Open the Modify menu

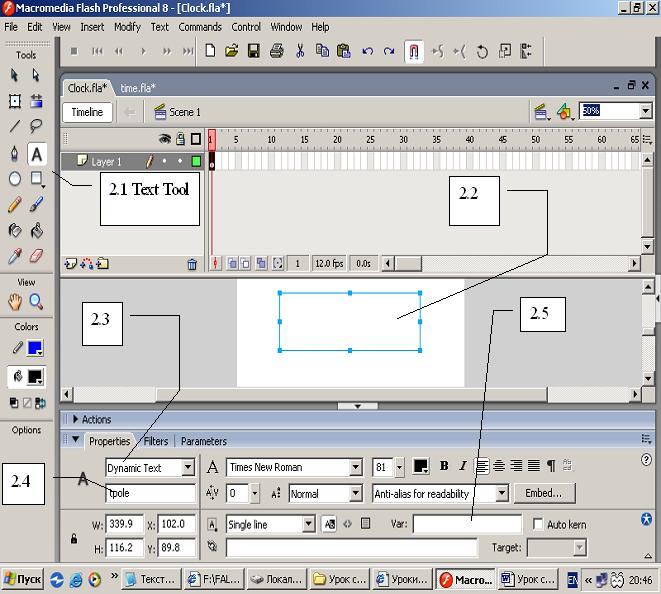coord(127,27)
